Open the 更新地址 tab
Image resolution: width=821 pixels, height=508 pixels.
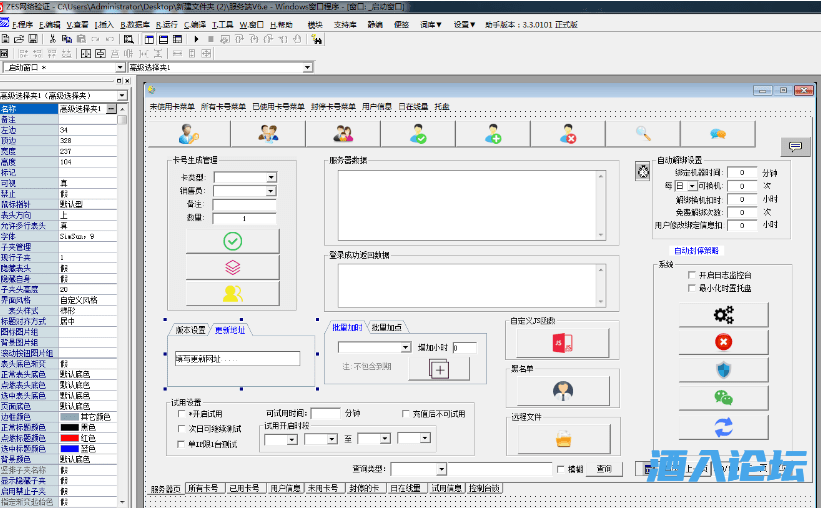pos(229,330)
